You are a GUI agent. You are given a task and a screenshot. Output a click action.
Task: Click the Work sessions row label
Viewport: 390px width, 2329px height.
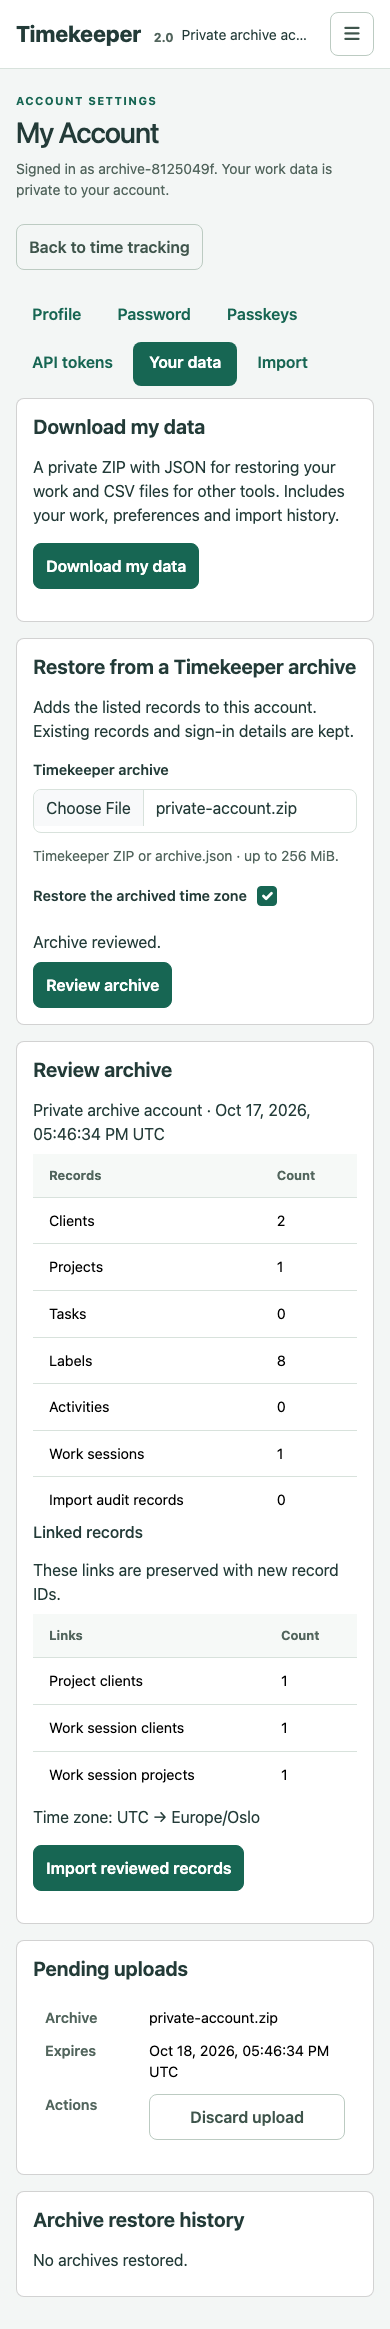96,1454
